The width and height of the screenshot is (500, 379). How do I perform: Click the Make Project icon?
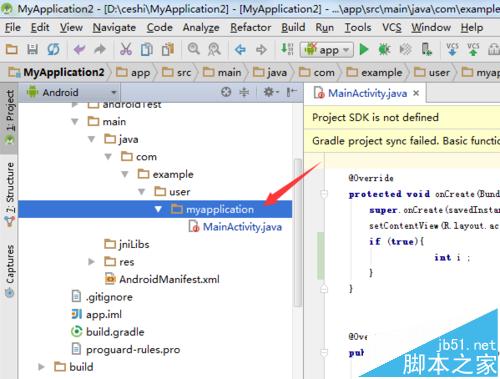(x=287, y=49)
